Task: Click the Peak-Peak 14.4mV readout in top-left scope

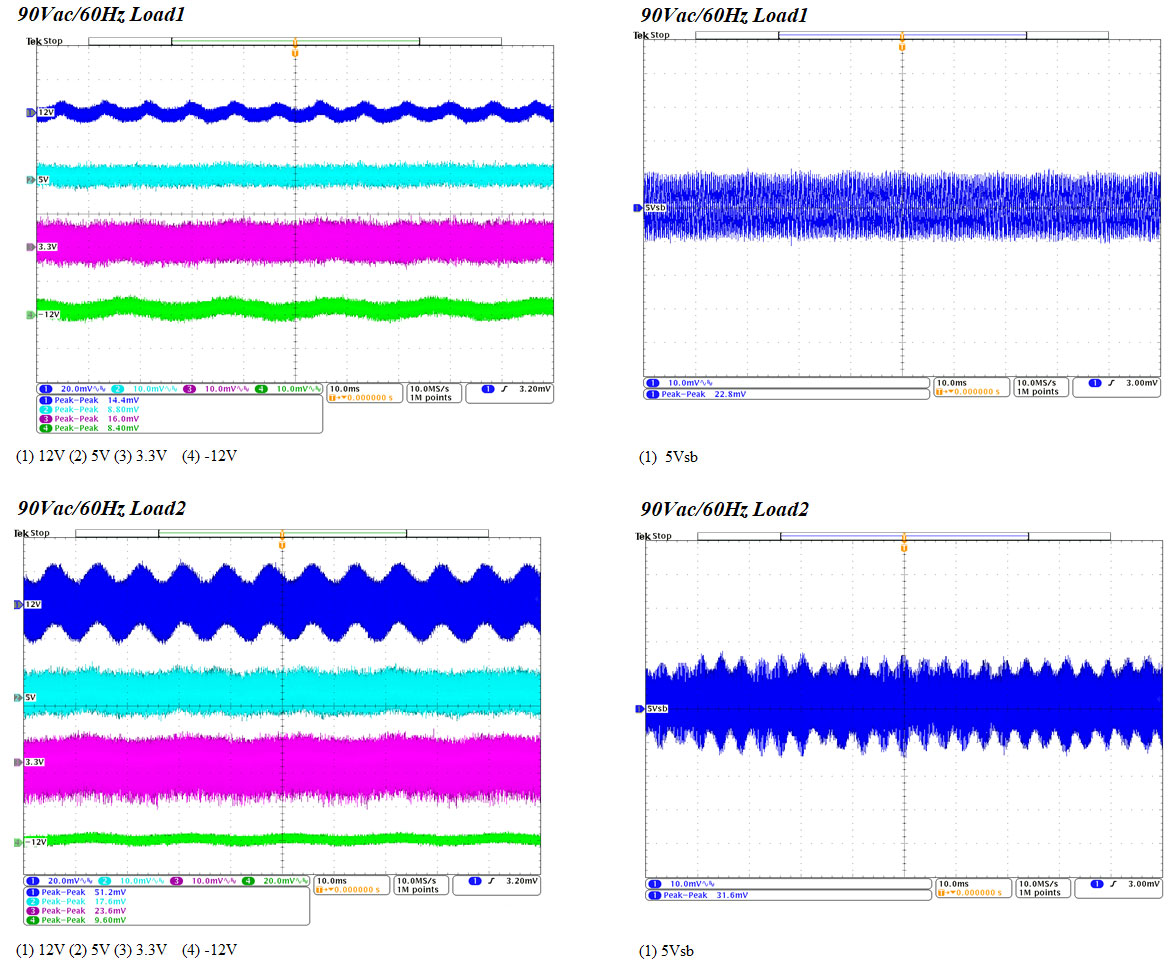Action: pos(97,399)
